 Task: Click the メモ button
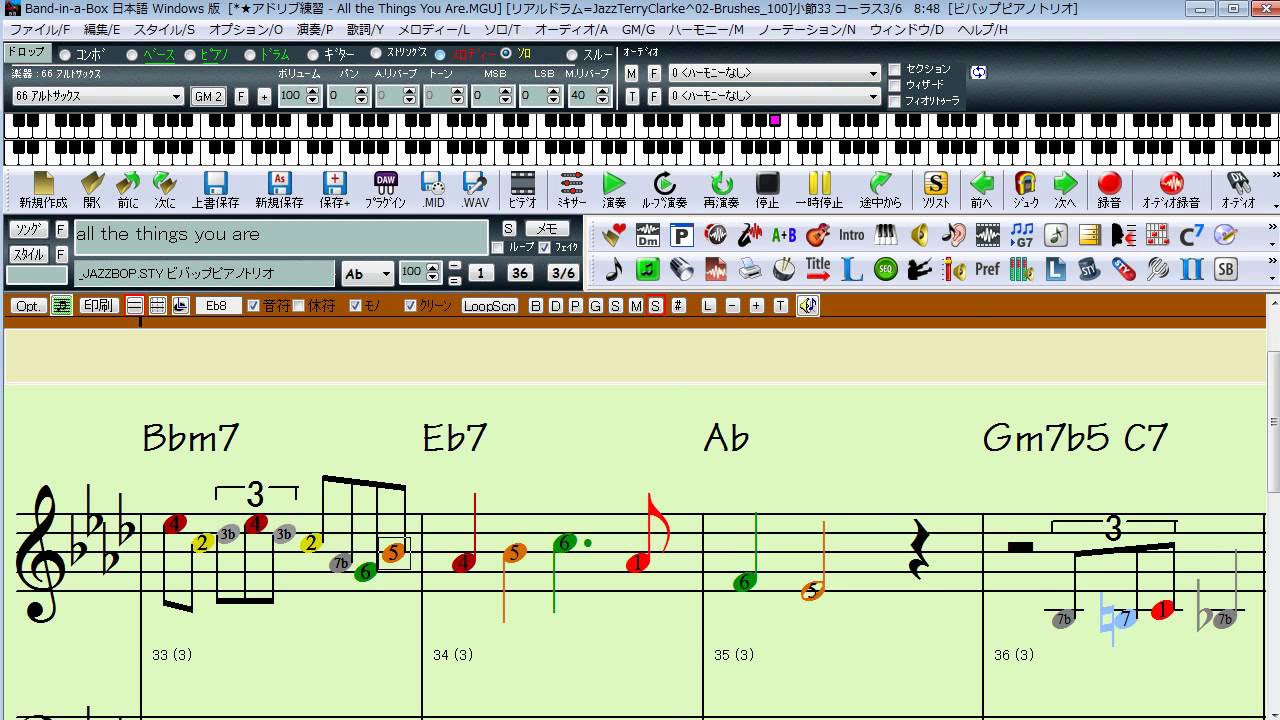pyautogui.click(x=547, y=229)
